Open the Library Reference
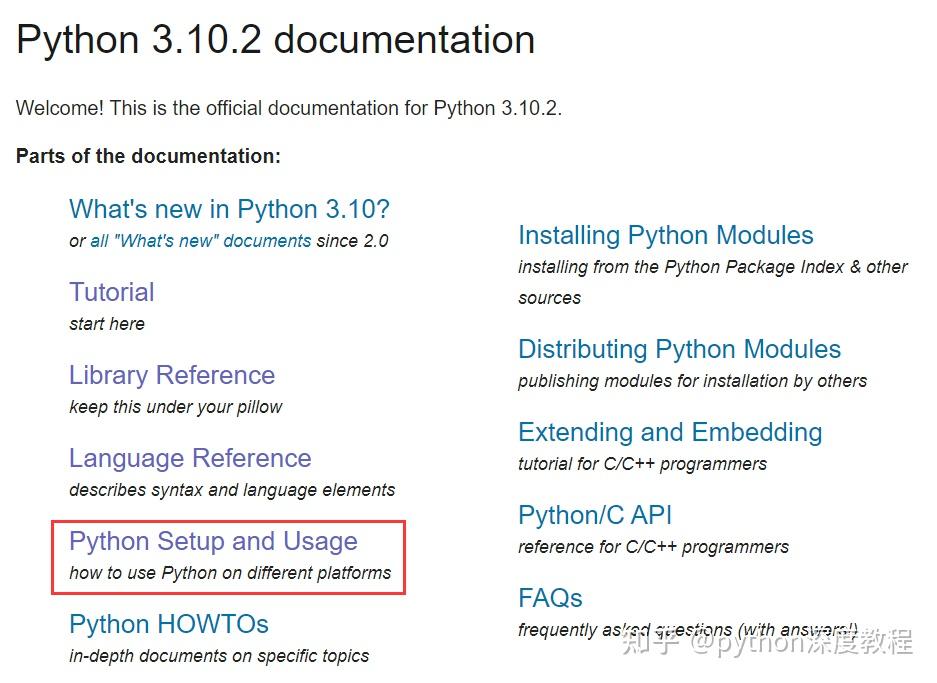Viewport: 937px width, 683px height. [171, 374]
